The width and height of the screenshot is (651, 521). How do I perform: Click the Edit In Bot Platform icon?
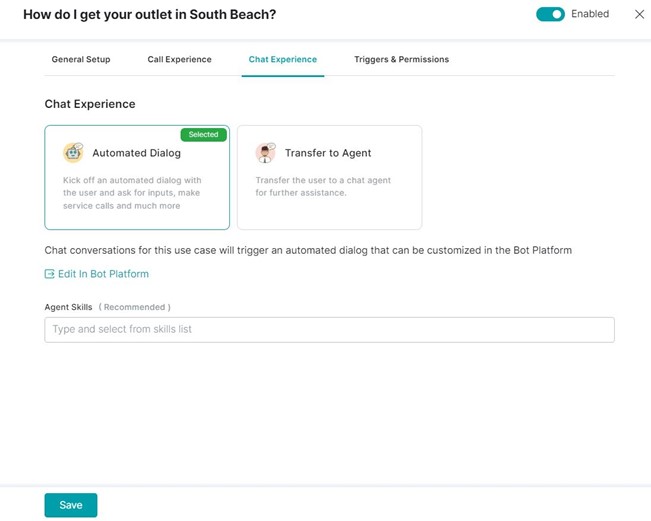coord(50,274)
